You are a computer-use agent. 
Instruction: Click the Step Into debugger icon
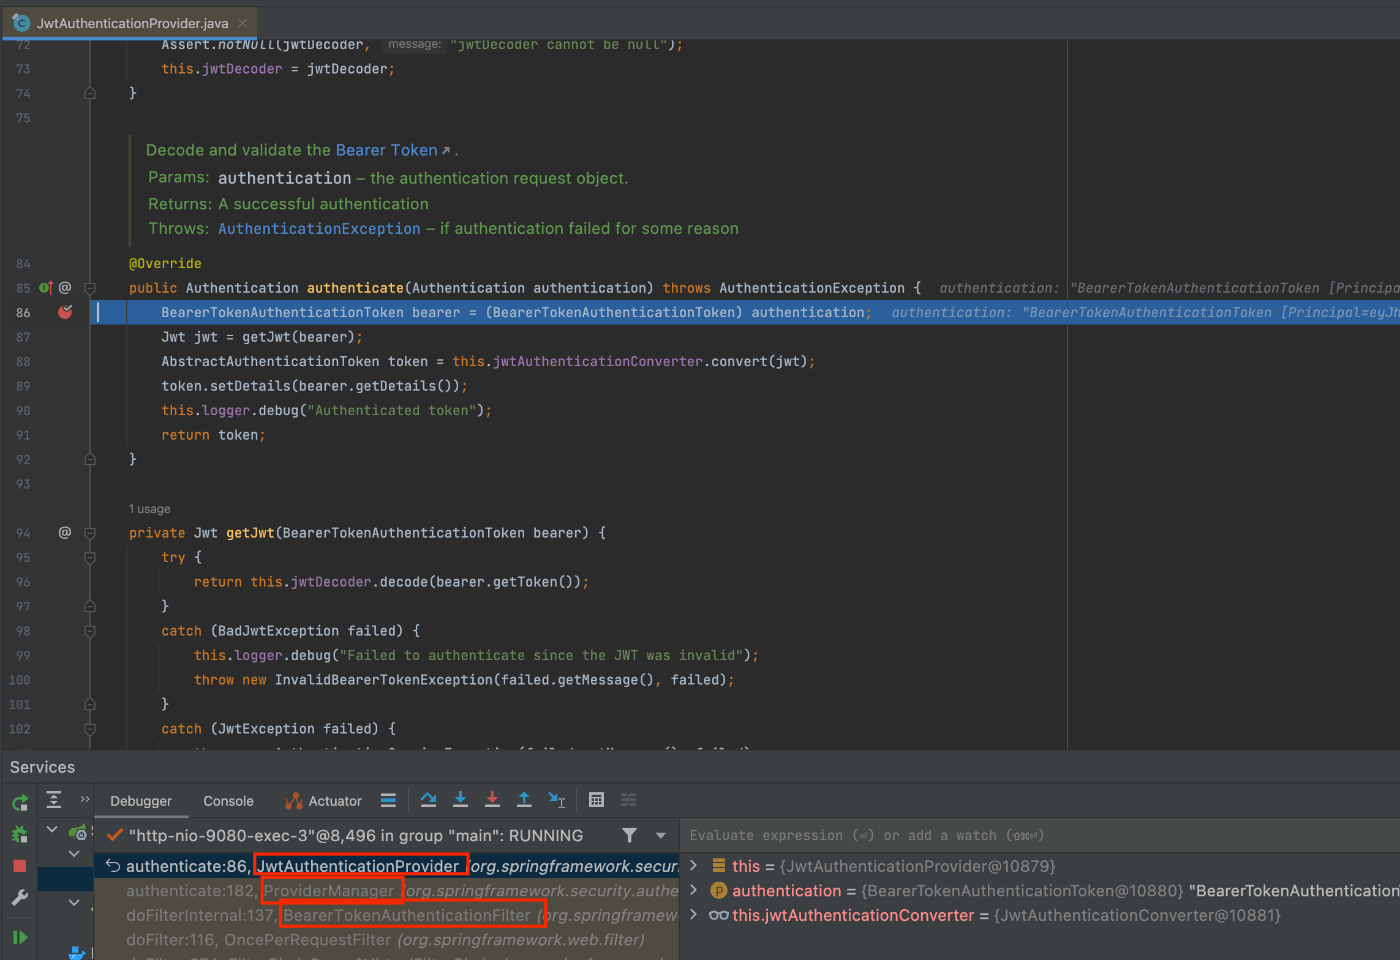pos(460,800)
